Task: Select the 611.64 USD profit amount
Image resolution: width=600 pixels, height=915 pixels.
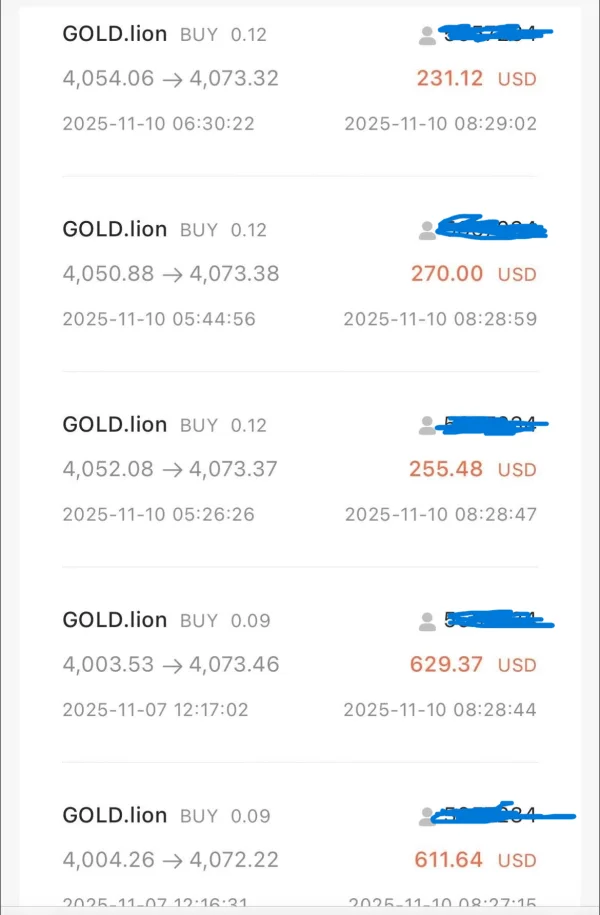Action: tap(448, 859)
